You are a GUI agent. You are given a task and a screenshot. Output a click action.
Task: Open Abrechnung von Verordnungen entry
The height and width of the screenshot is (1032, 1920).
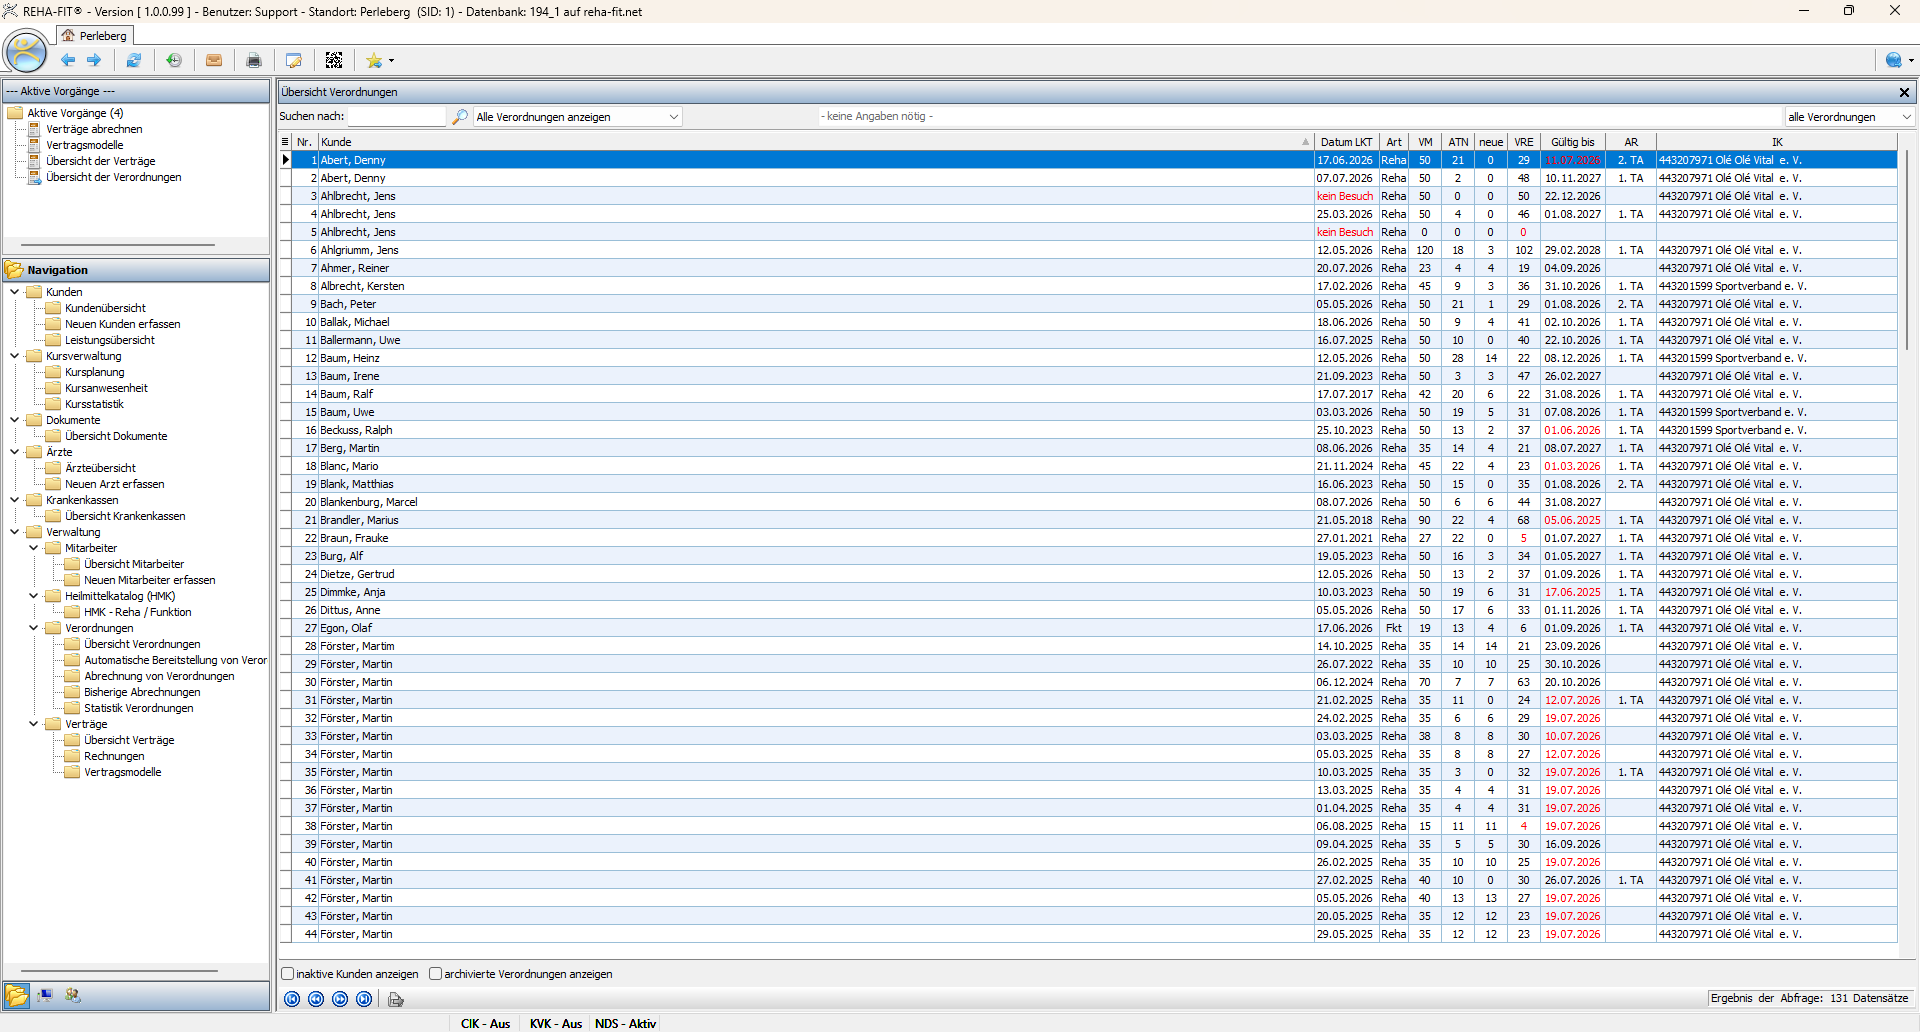(159, 676)
